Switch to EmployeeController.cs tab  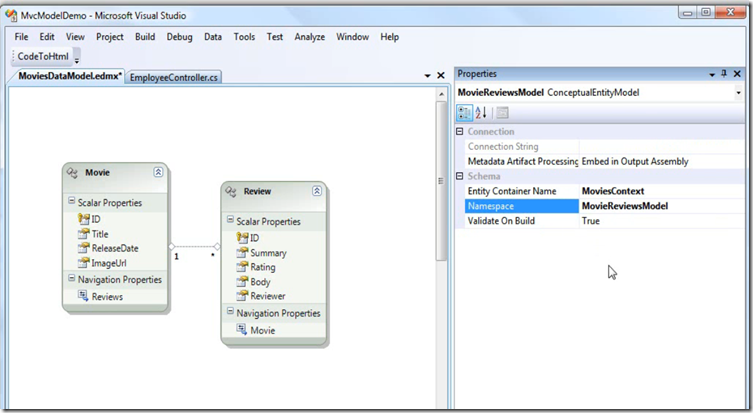coord(173,77)
